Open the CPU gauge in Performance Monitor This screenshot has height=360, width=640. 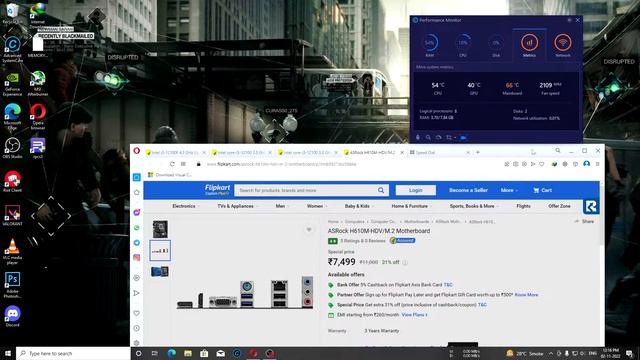pyautogui.click(x=463, y=45)
